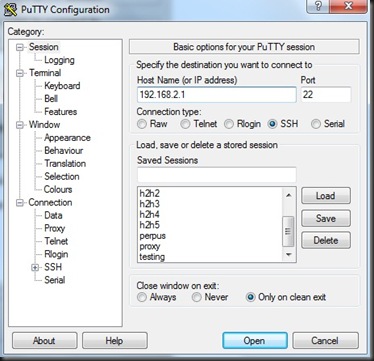Screen dimensions: 374x361
Task: Click the Save session button
Action: [326, 218]
